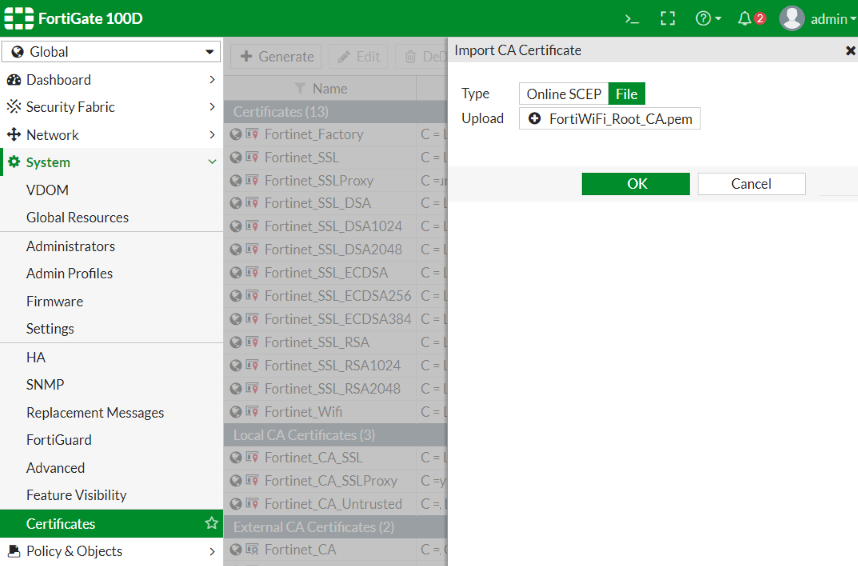
Task: Open the admin user menu
Action: (818, 19)
